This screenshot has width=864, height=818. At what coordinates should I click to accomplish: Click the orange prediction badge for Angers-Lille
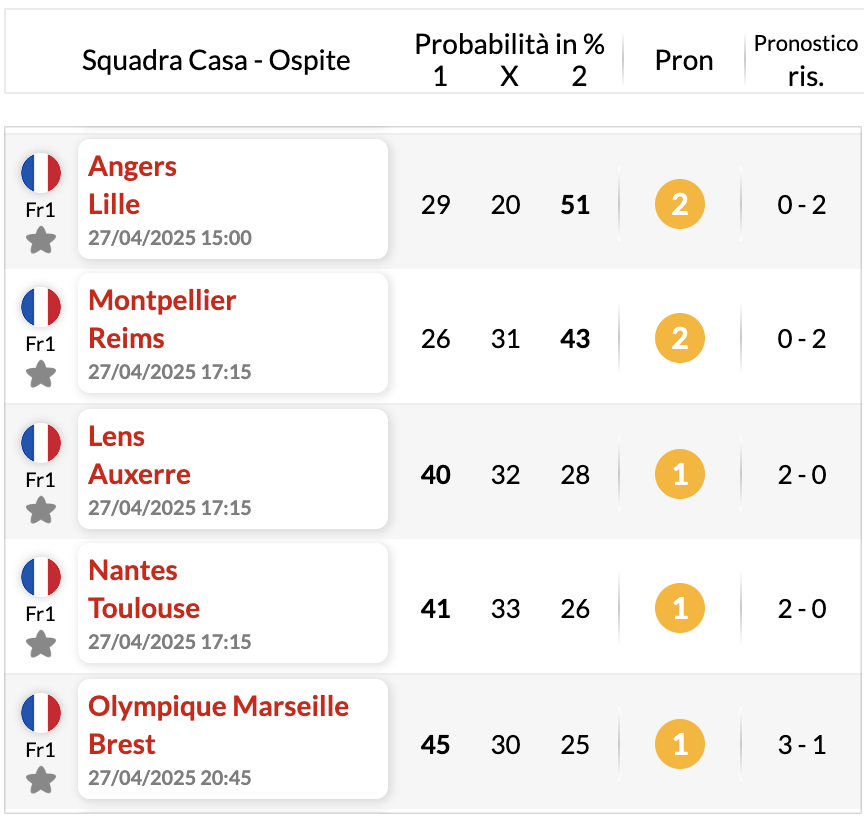(x=679, y=204)
